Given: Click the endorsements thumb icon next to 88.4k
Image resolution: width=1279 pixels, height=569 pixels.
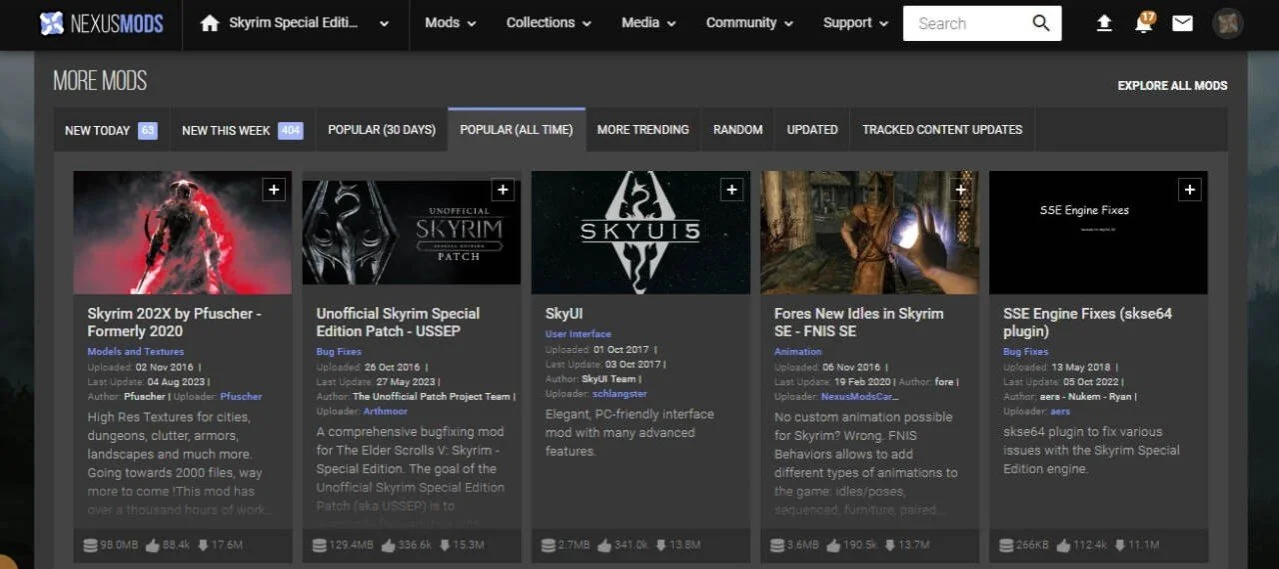Looking at the screenshot, I should coord(152,545).
